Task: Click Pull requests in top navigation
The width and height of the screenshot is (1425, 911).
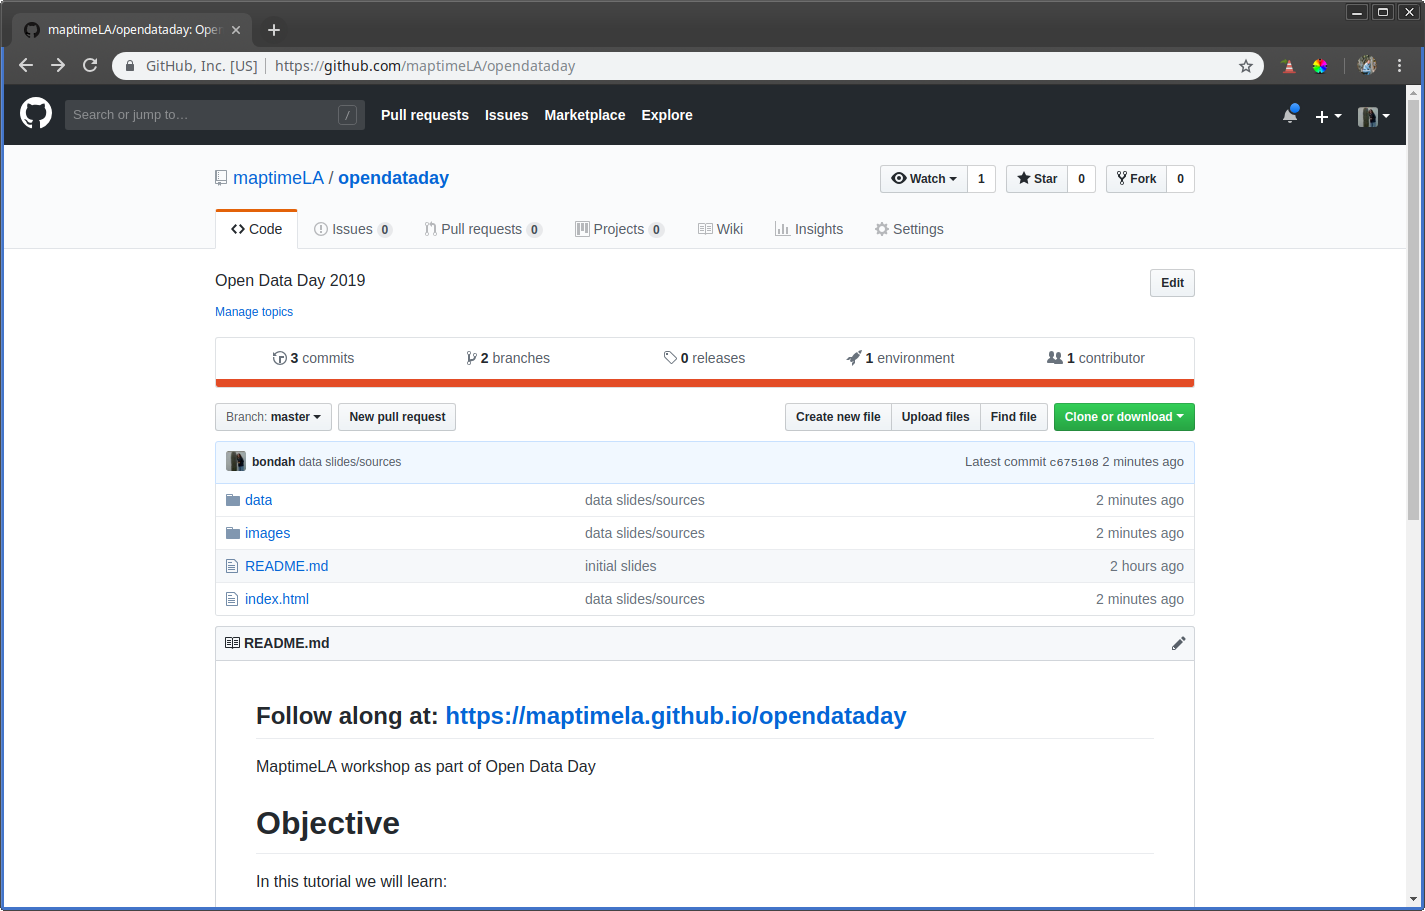Action: coord(425,115)
